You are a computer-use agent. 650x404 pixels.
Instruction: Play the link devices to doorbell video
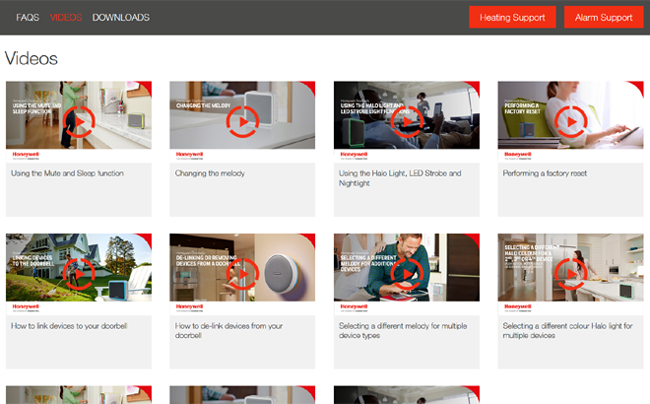[79, 274]
